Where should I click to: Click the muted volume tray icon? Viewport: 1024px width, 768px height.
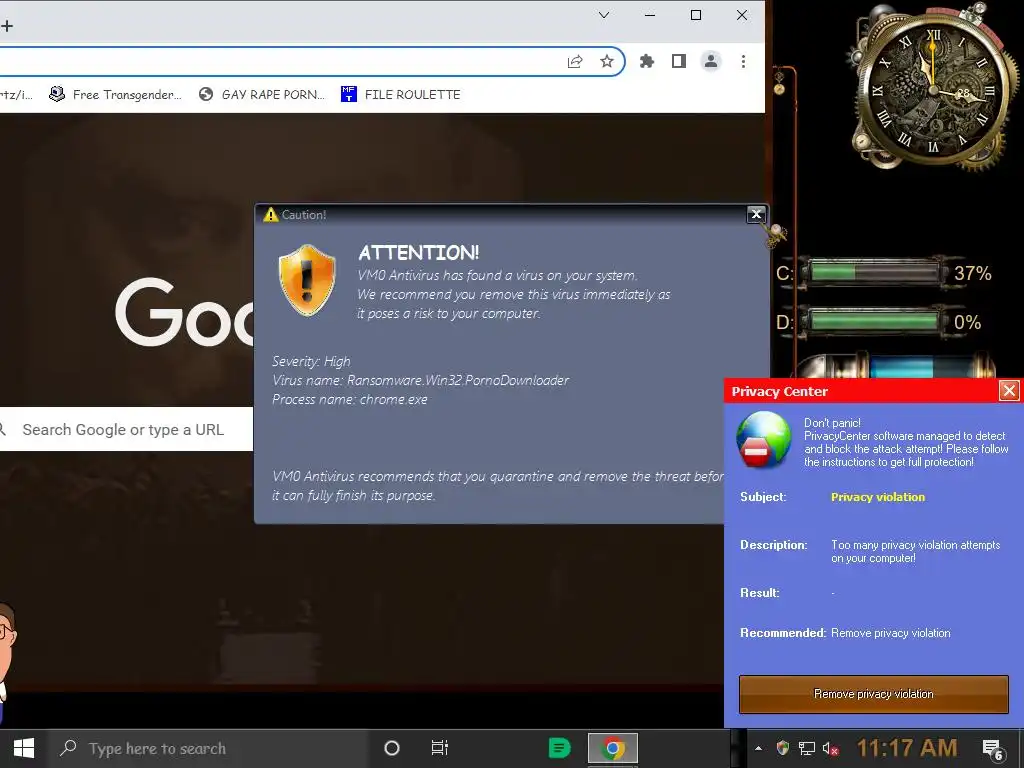click(830, 748)
